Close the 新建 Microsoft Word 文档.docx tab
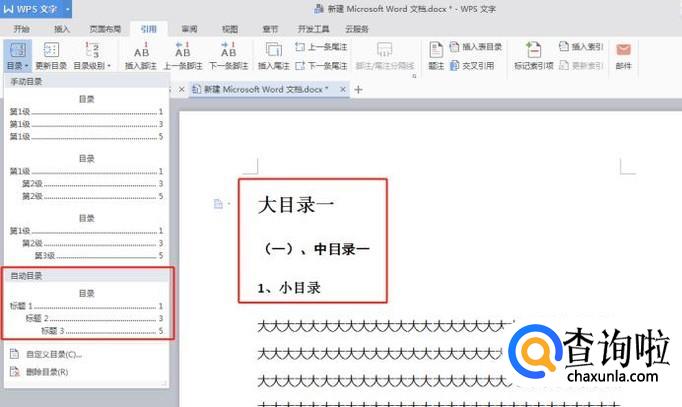This screenshot has width=682, height=407. tap(343, 89)
